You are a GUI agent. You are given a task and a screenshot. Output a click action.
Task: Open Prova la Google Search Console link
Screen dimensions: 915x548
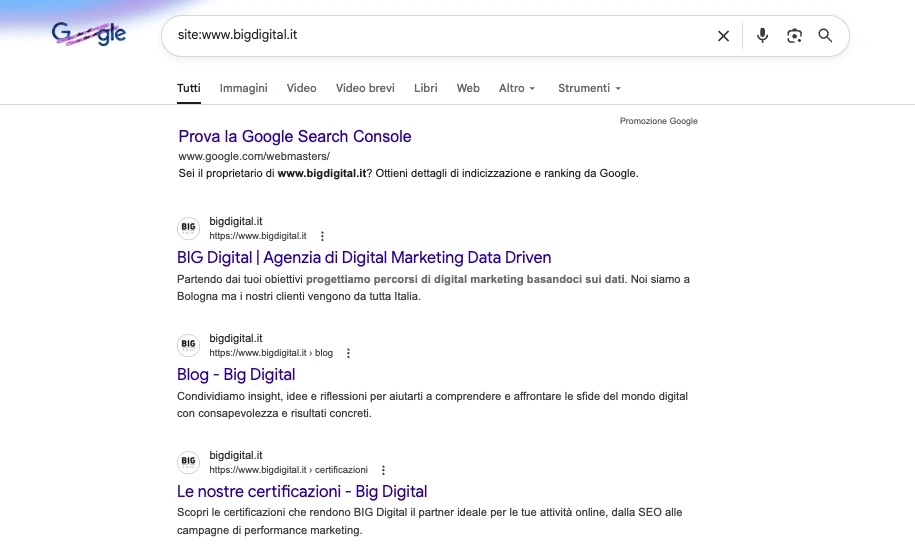click(295, 137)
